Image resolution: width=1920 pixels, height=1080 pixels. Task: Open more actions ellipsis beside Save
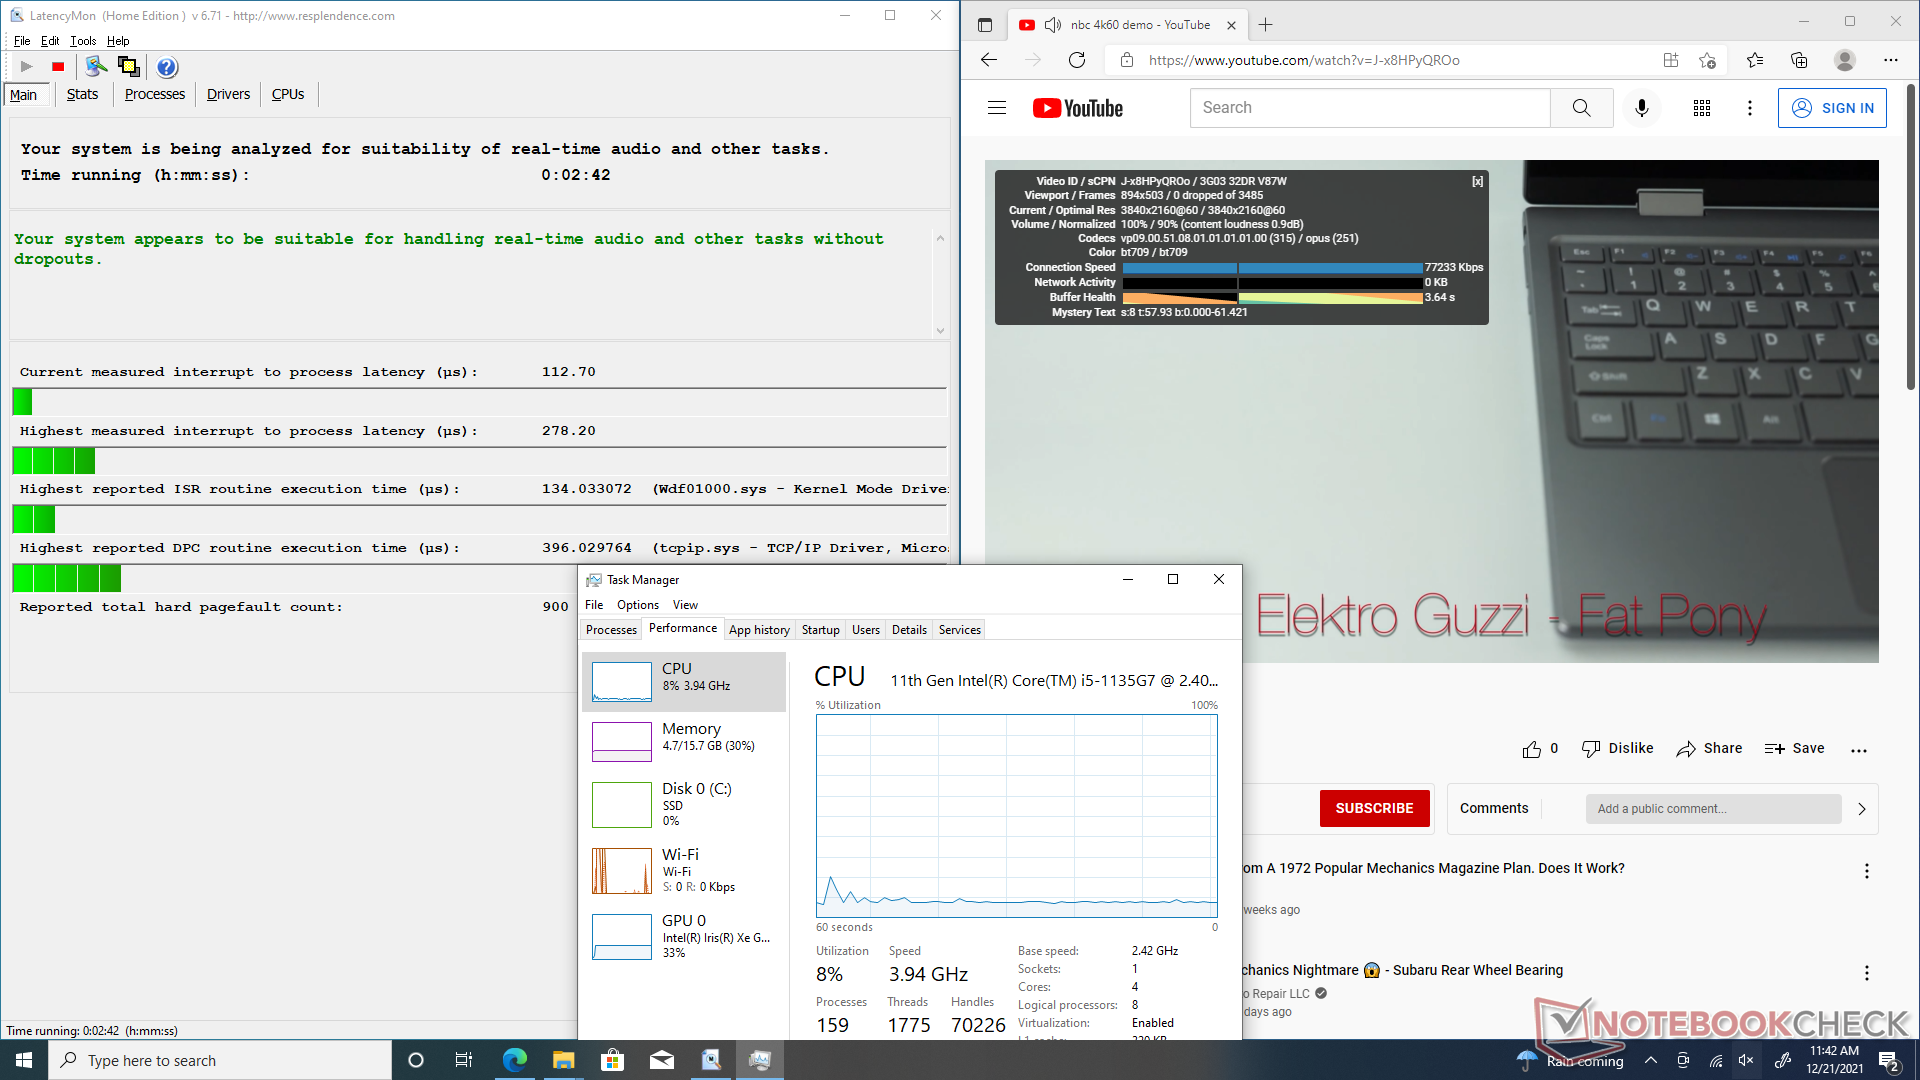(x=1859, y=750)
